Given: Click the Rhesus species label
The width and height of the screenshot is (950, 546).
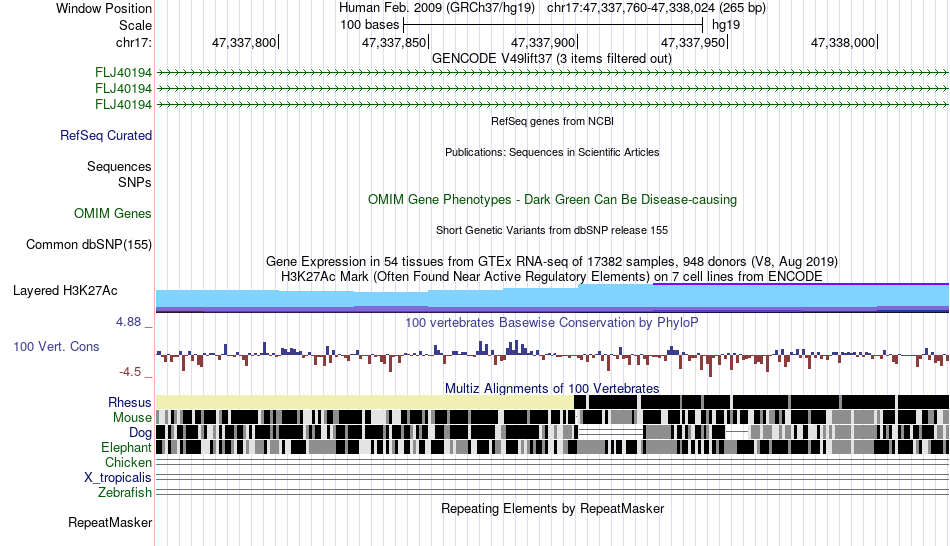Looking at the screenshot, I should coord(130,402).
